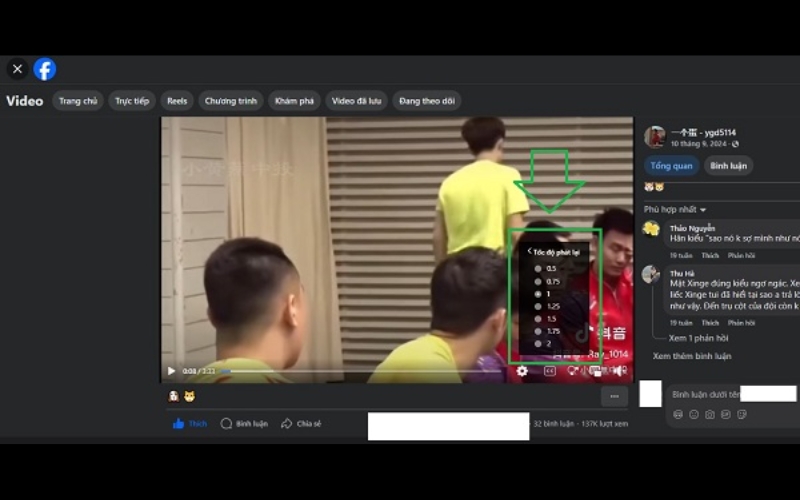
Task: View the 32 bình luận count
Action: [554, 423]
